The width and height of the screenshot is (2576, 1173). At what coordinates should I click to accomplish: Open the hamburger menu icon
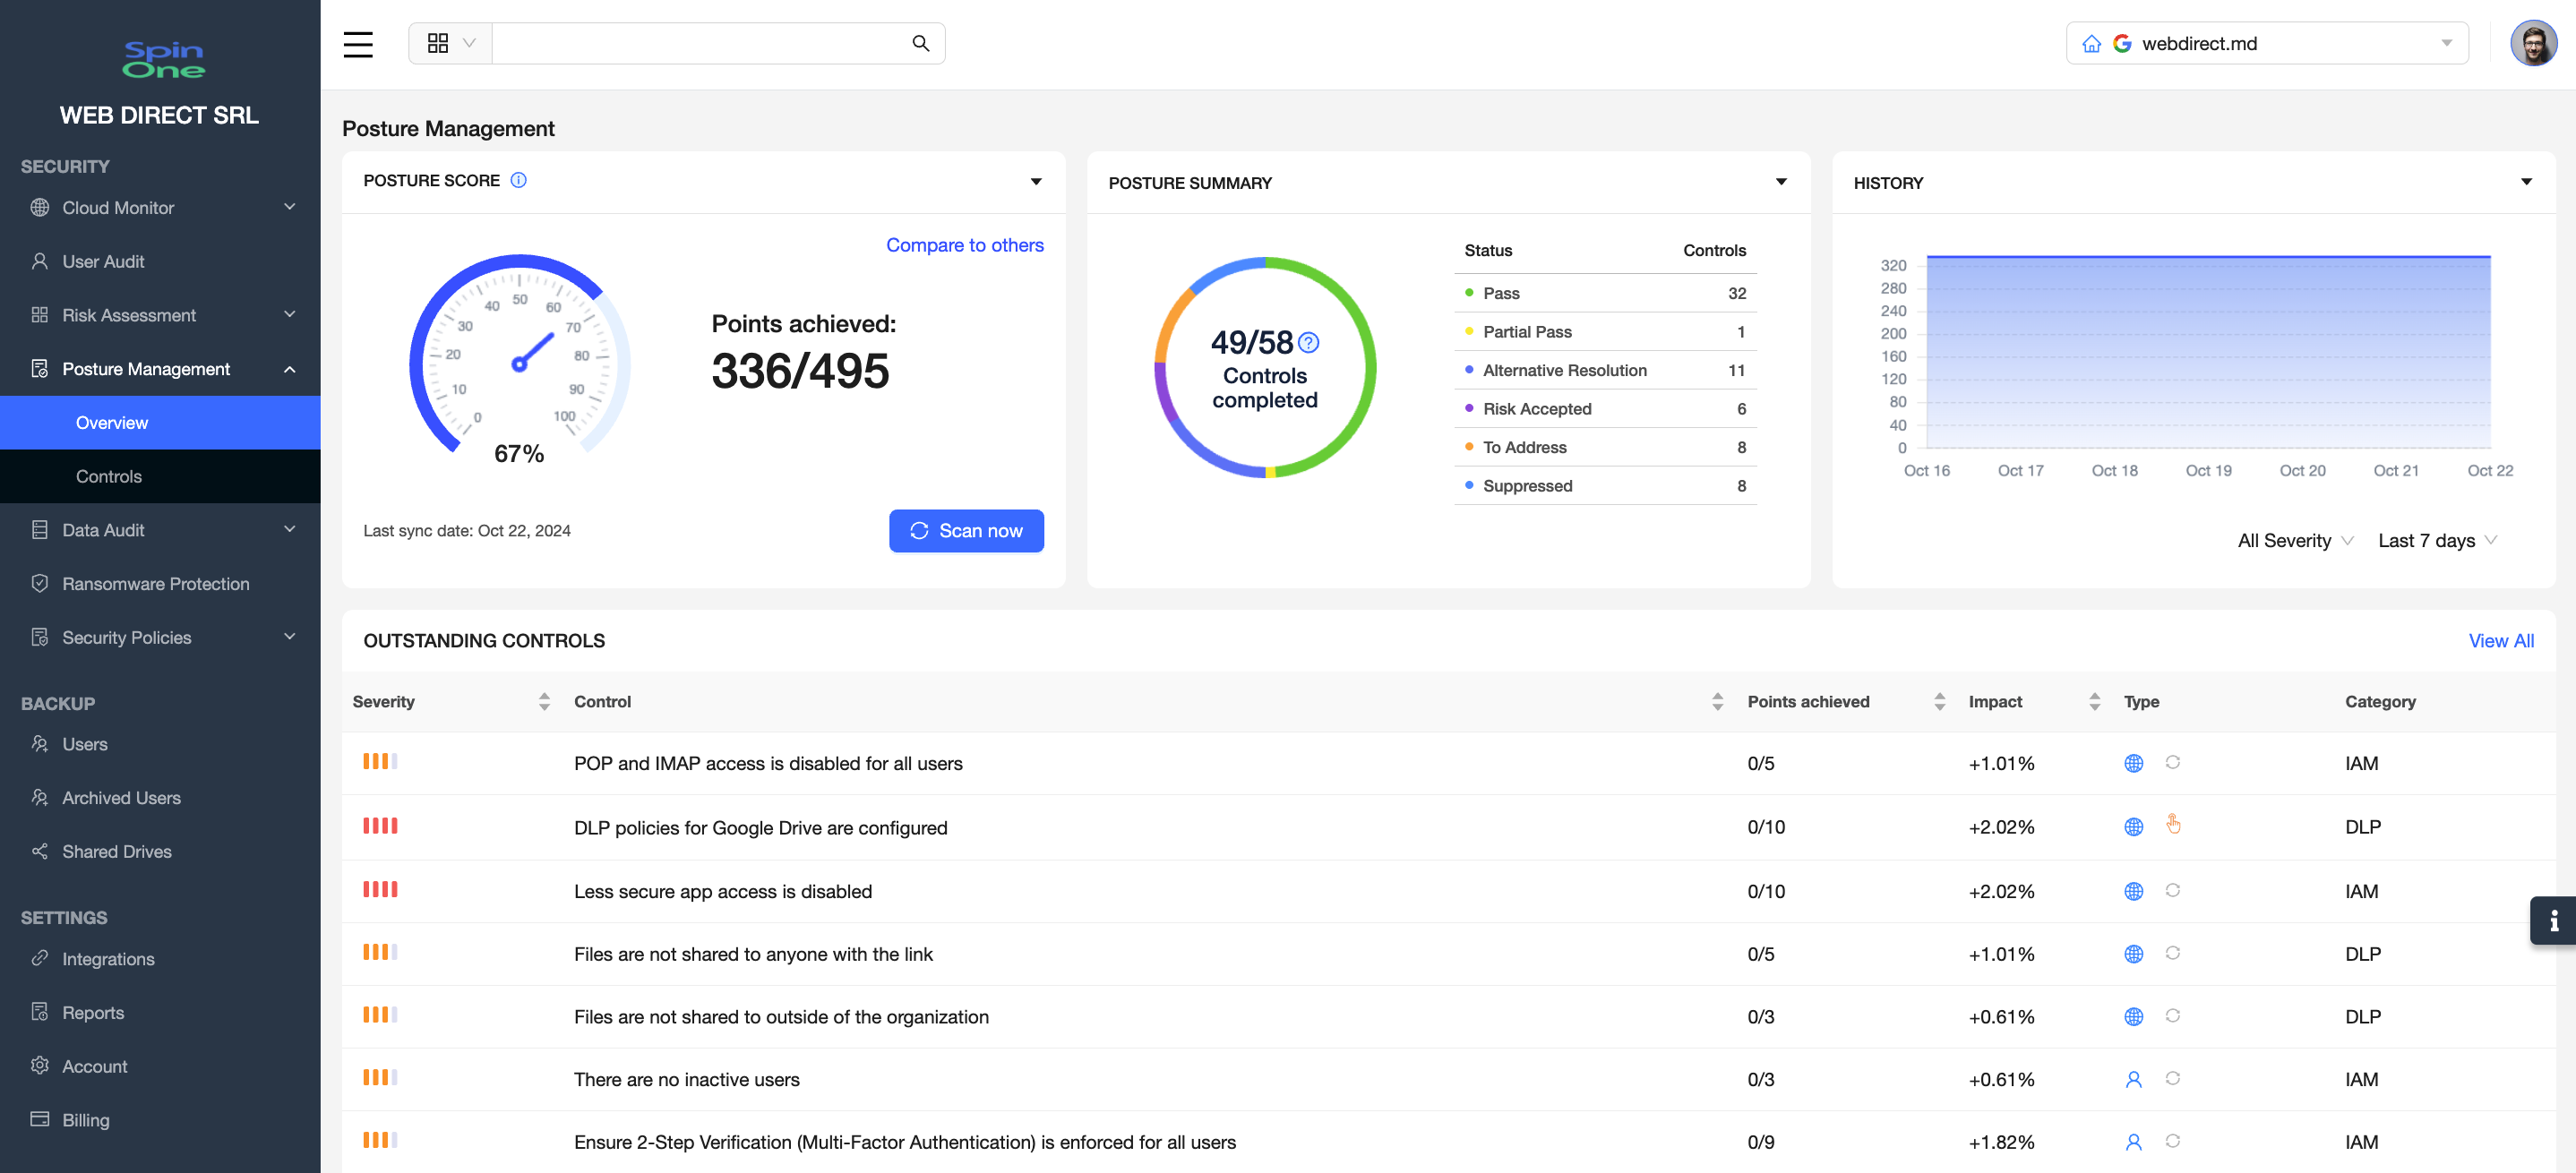click(x=358, y=44)
